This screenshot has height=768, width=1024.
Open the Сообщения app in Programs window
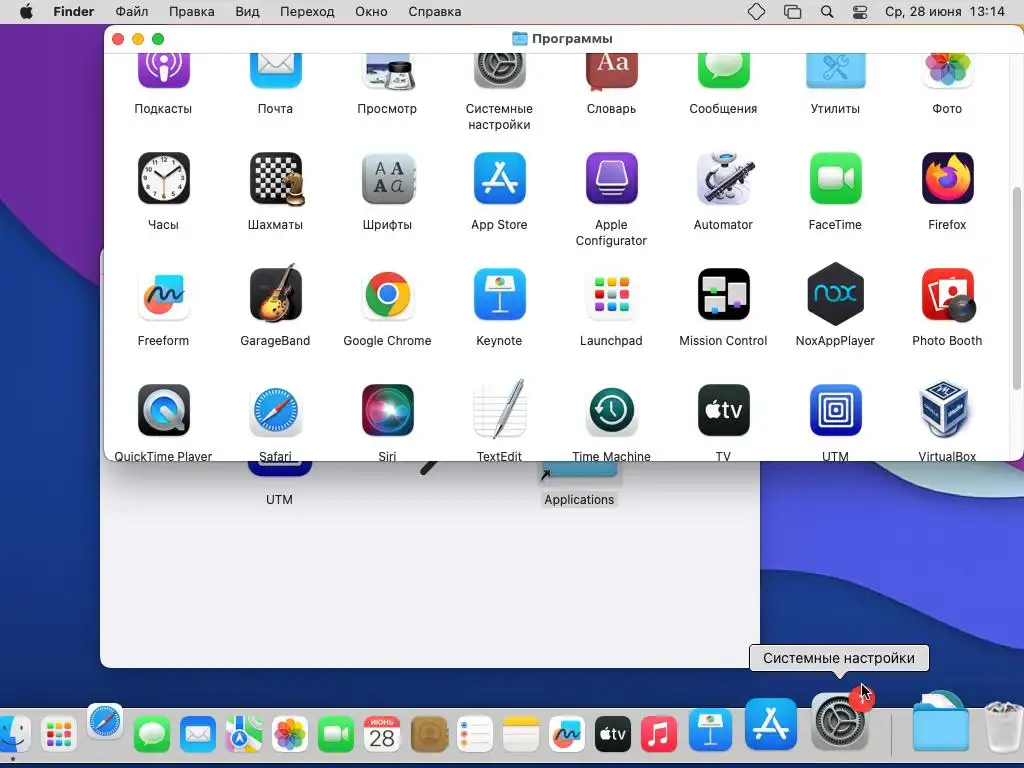click(x=723, y=71)
